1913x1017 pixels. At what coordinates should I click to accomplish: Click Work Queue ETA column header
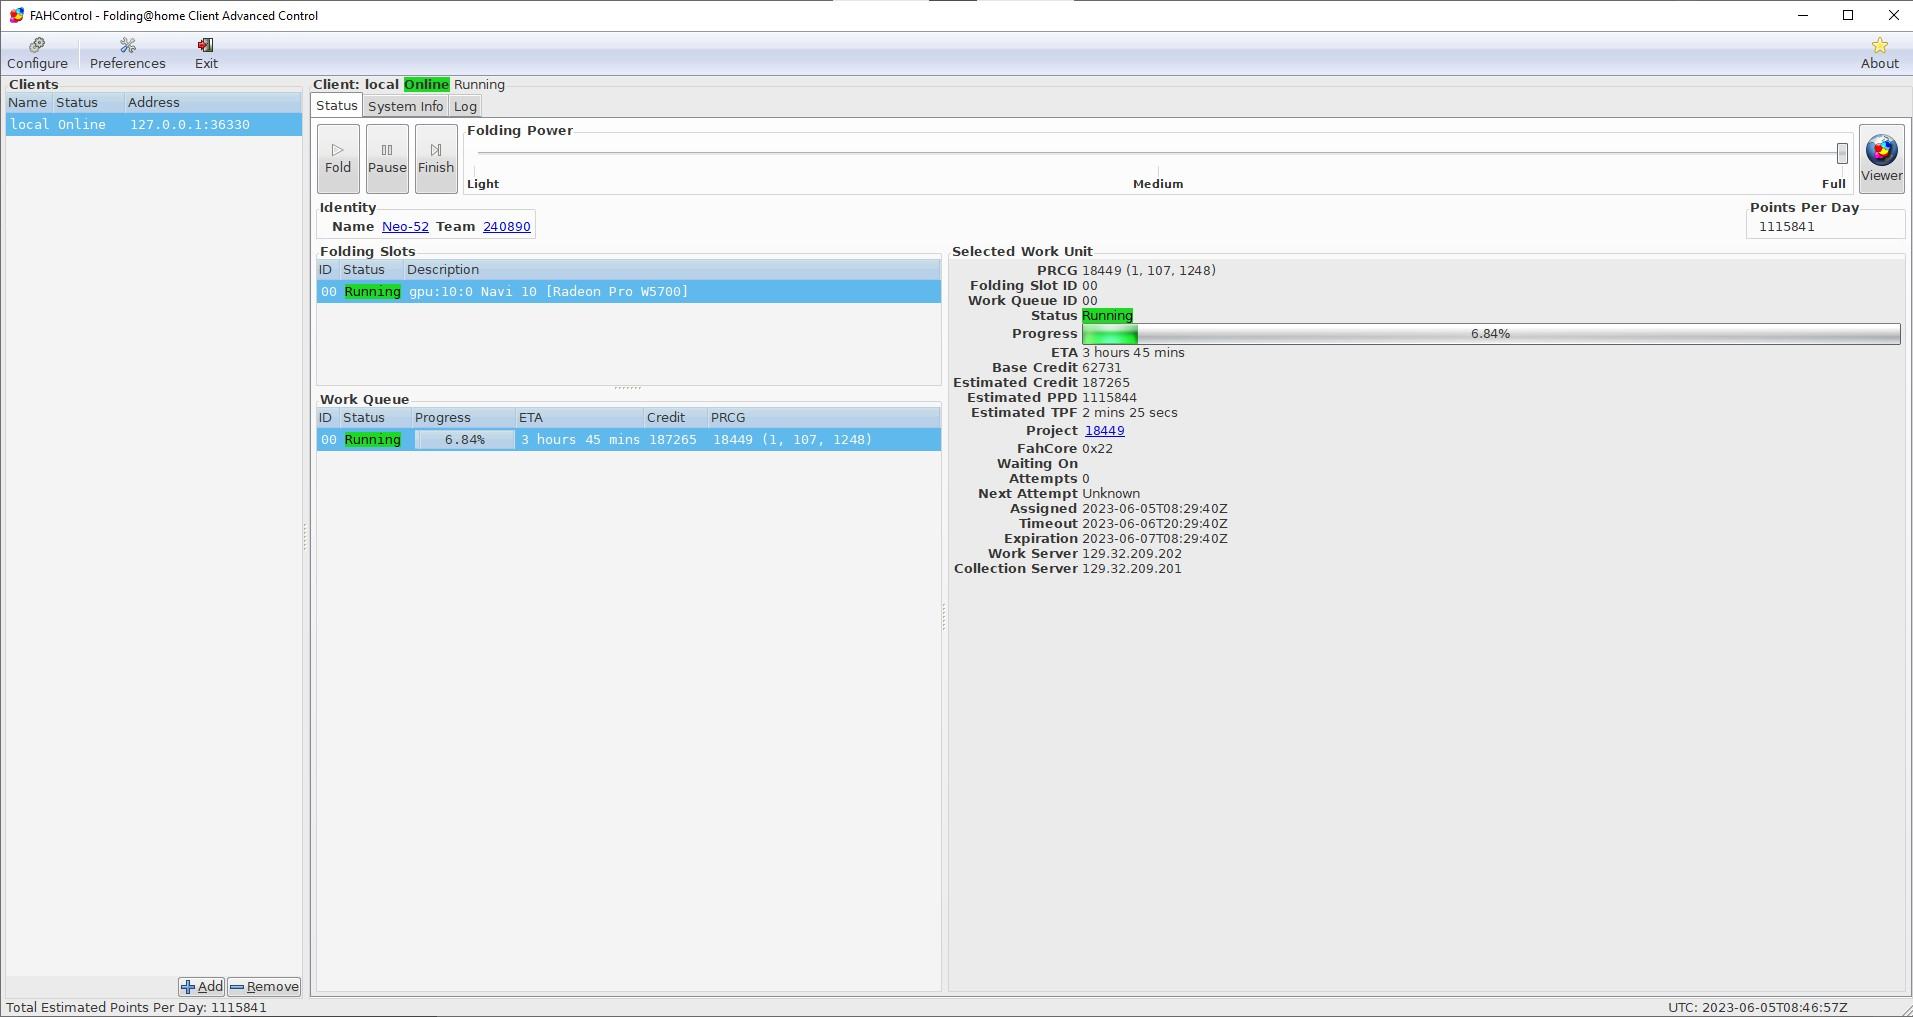click(x=580, y=418)
